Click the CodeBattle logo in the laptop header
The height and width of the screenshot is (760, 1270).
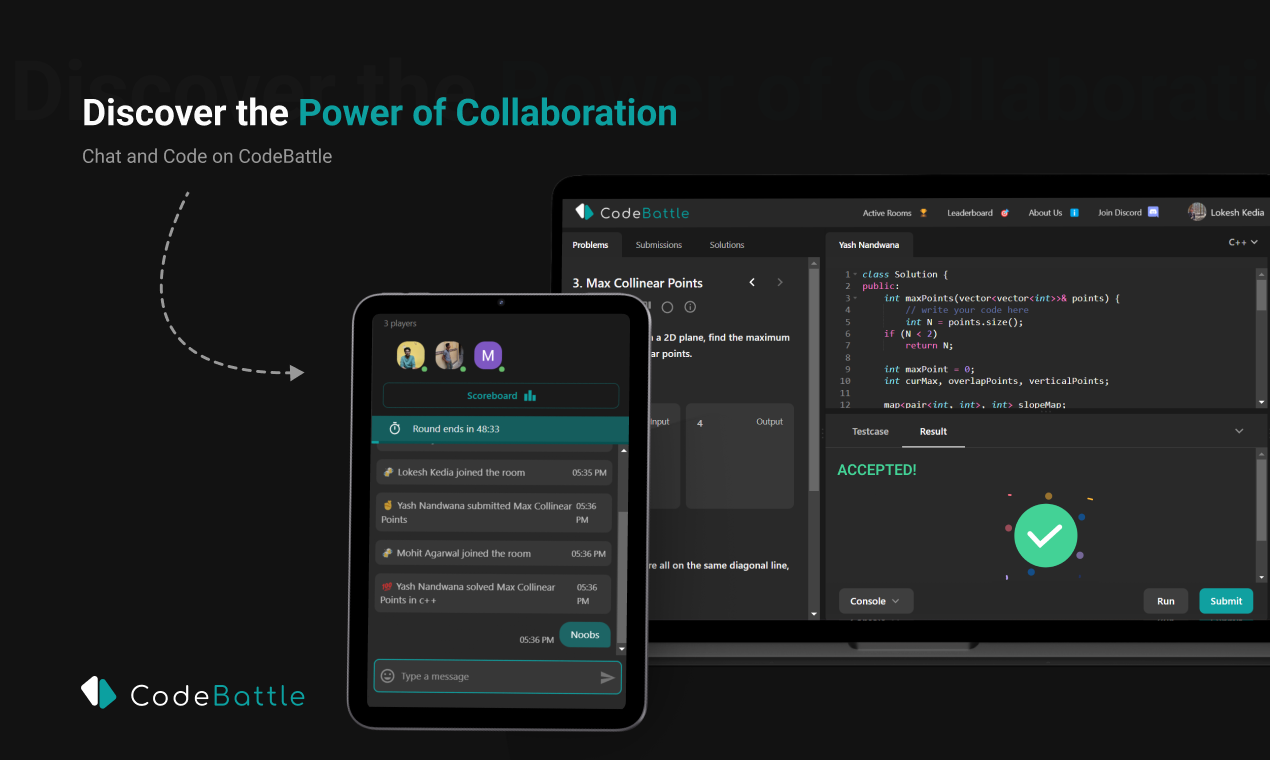click(x=632, y=213)
